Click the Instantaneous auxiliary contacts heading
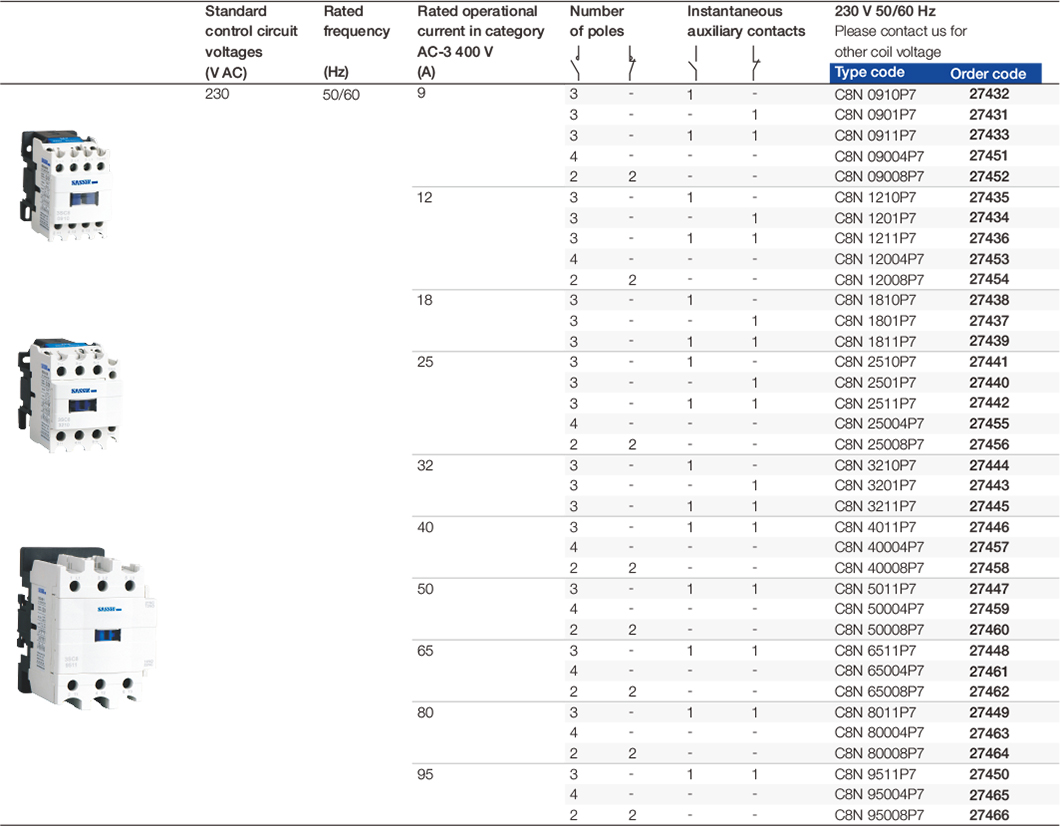The width and height of the screenshot is (1060, 826). coord(745,21)
